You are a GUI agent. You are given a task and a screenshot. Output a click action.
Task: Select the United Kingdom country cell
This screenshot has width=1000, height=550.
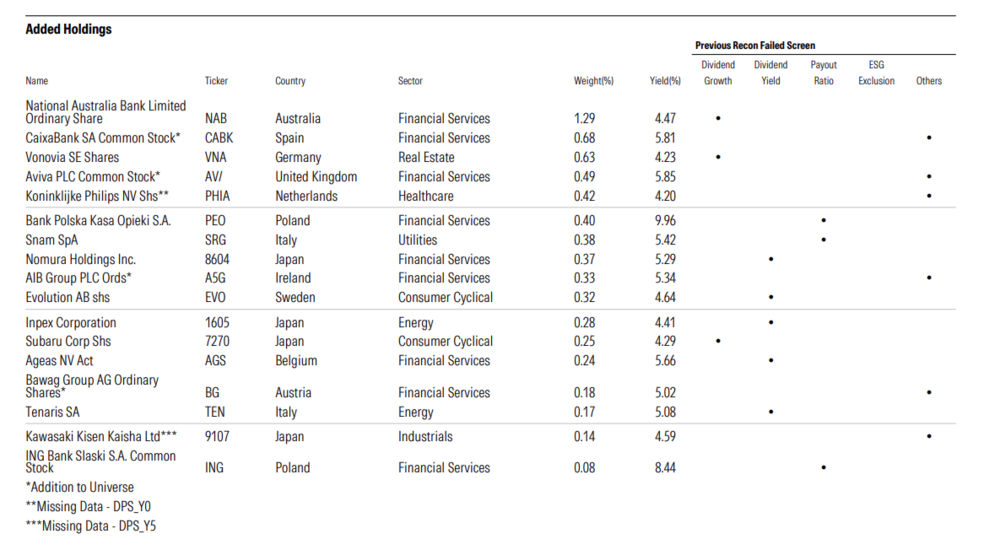[316, 177]
